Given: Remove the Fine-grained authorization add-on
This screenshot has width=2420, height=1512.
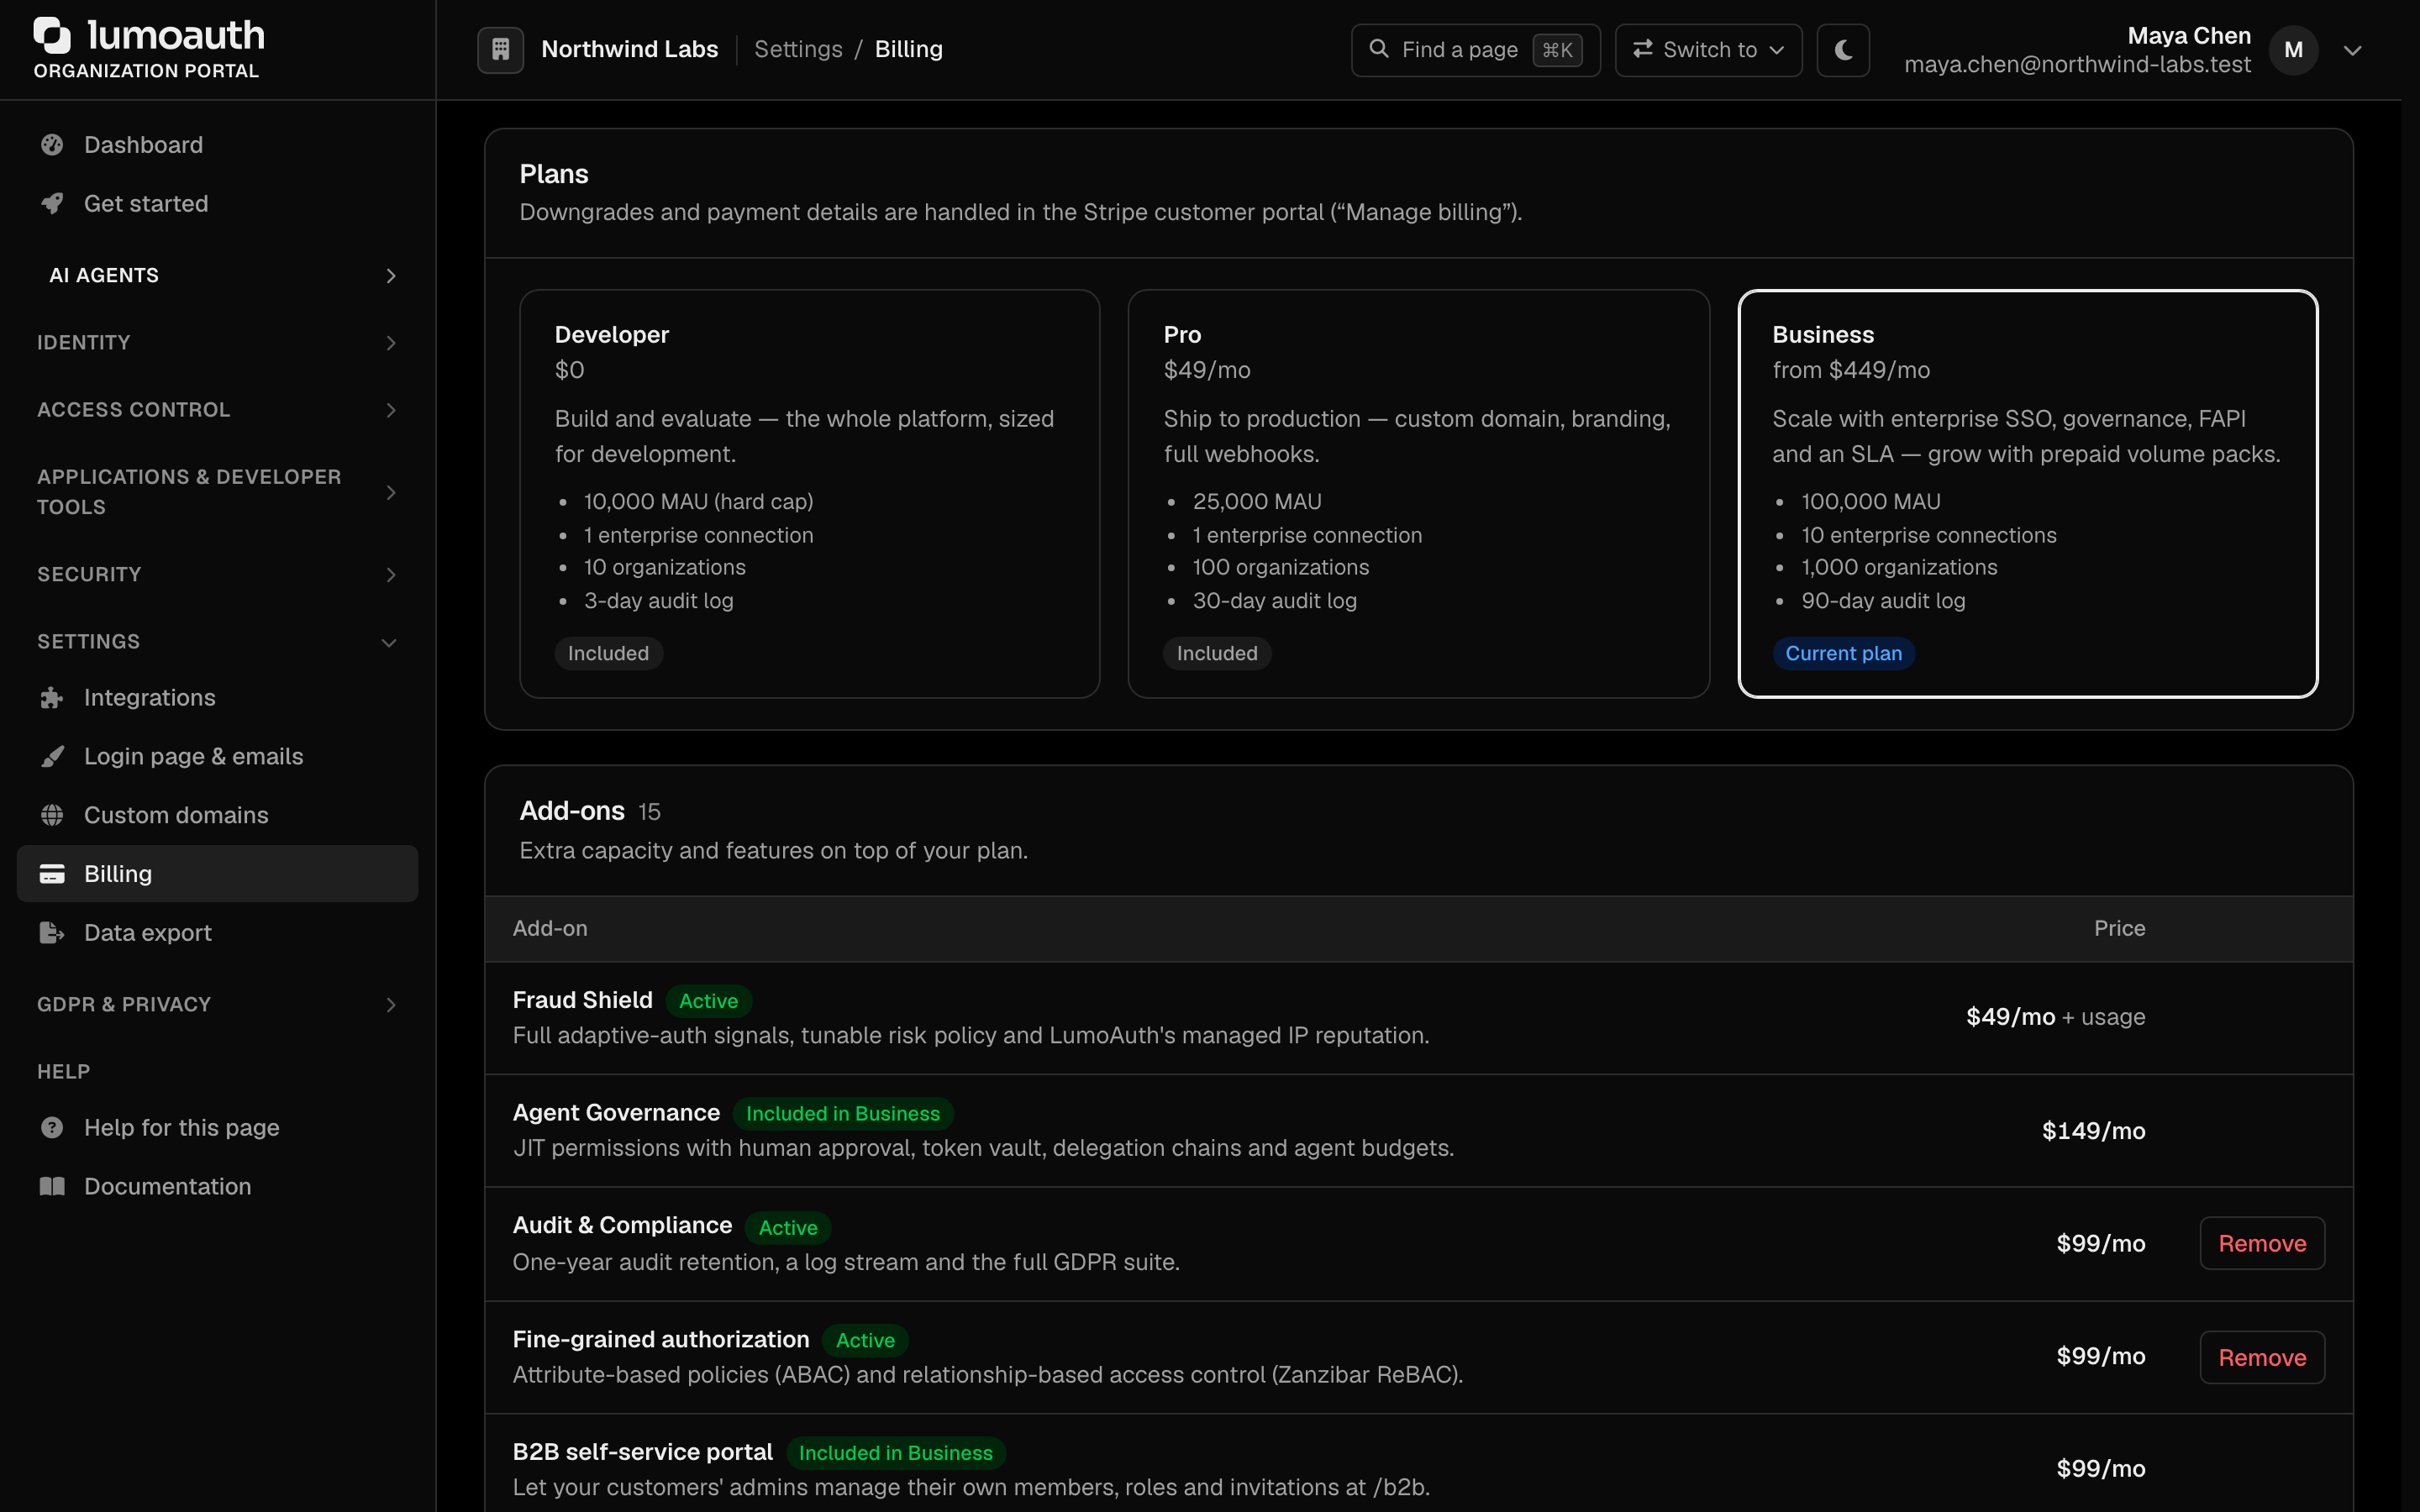Looking at the screenshot, I should click(x=2262, y=1357).
